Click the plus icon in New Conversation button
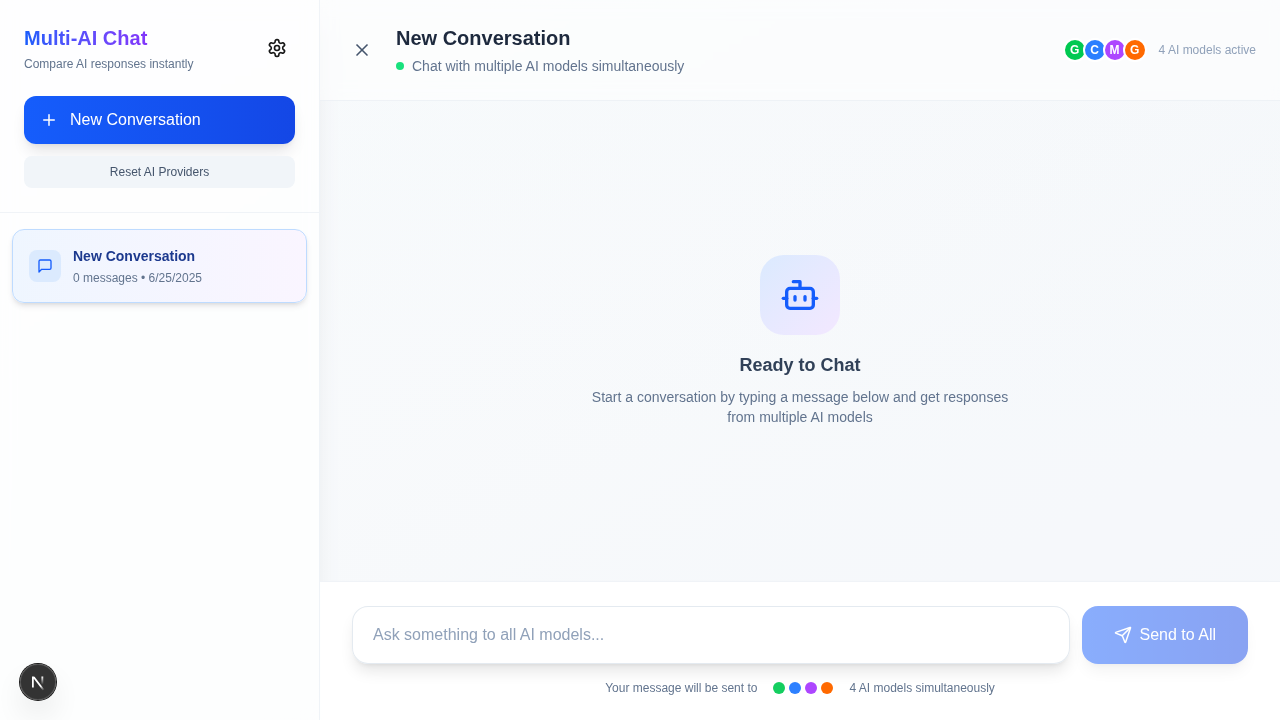This screenshot has width=1280, height=720. click(49, 120)
